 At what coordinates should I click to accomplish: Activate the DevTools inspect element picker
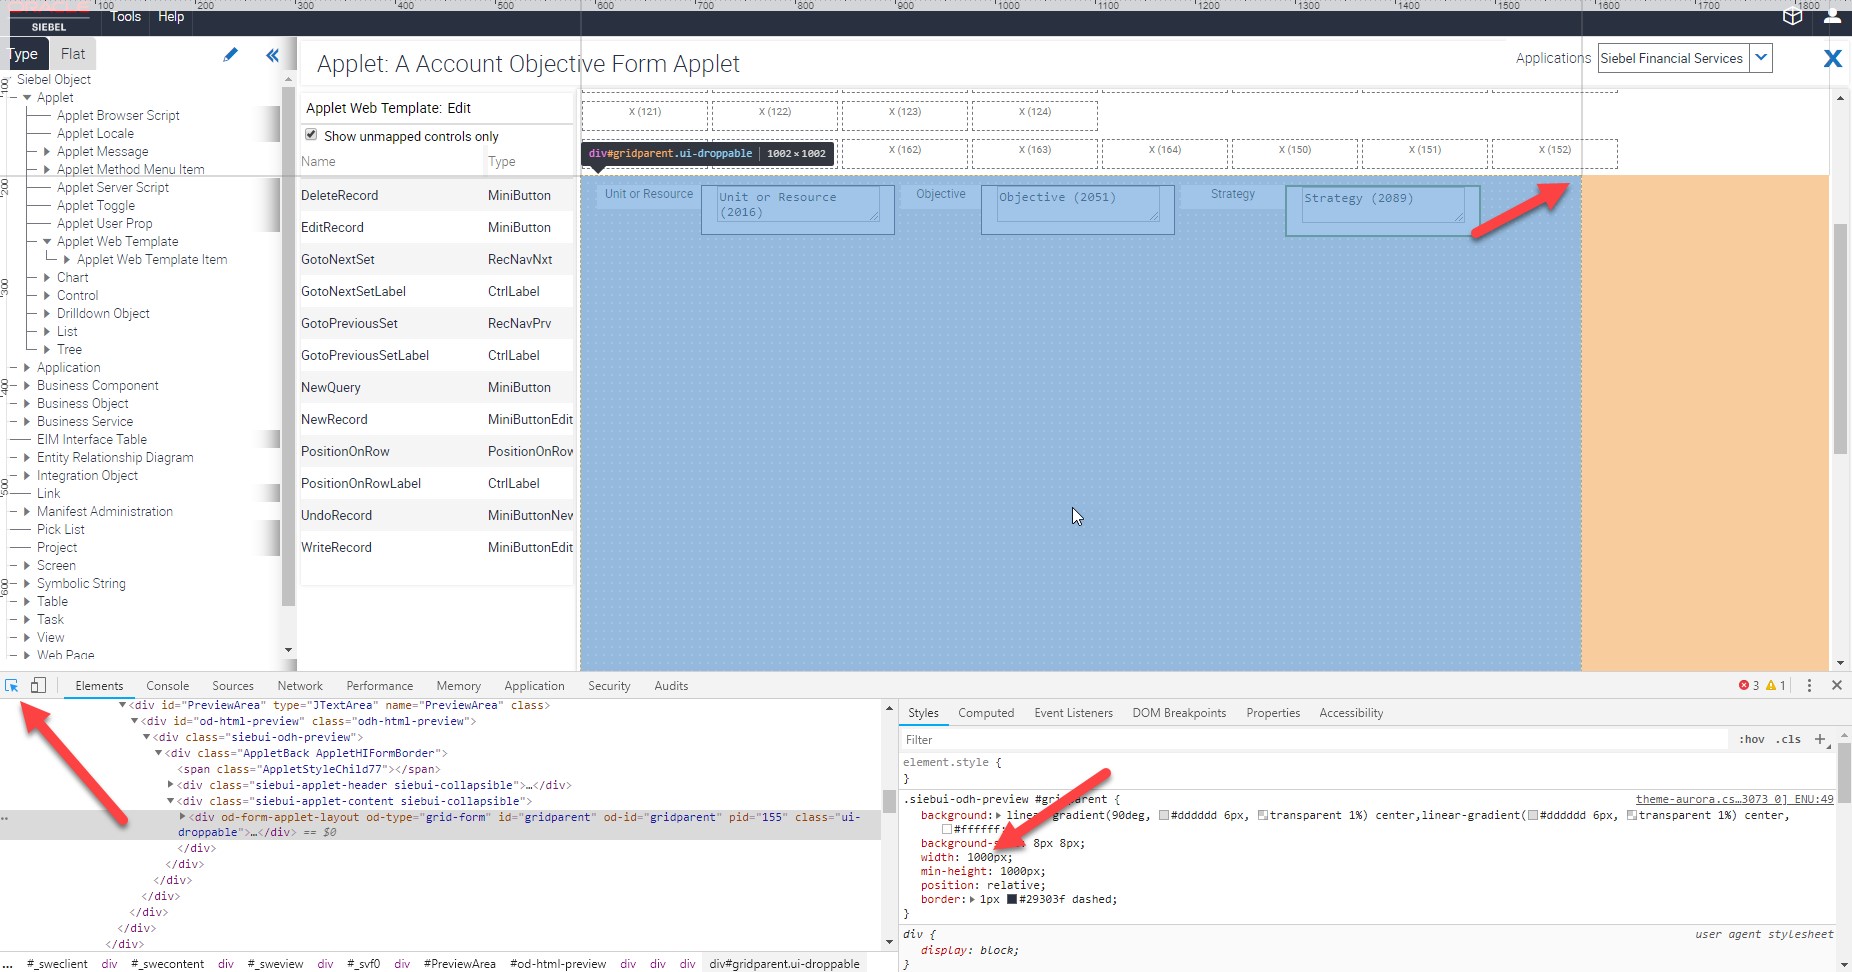pos(12,685)
